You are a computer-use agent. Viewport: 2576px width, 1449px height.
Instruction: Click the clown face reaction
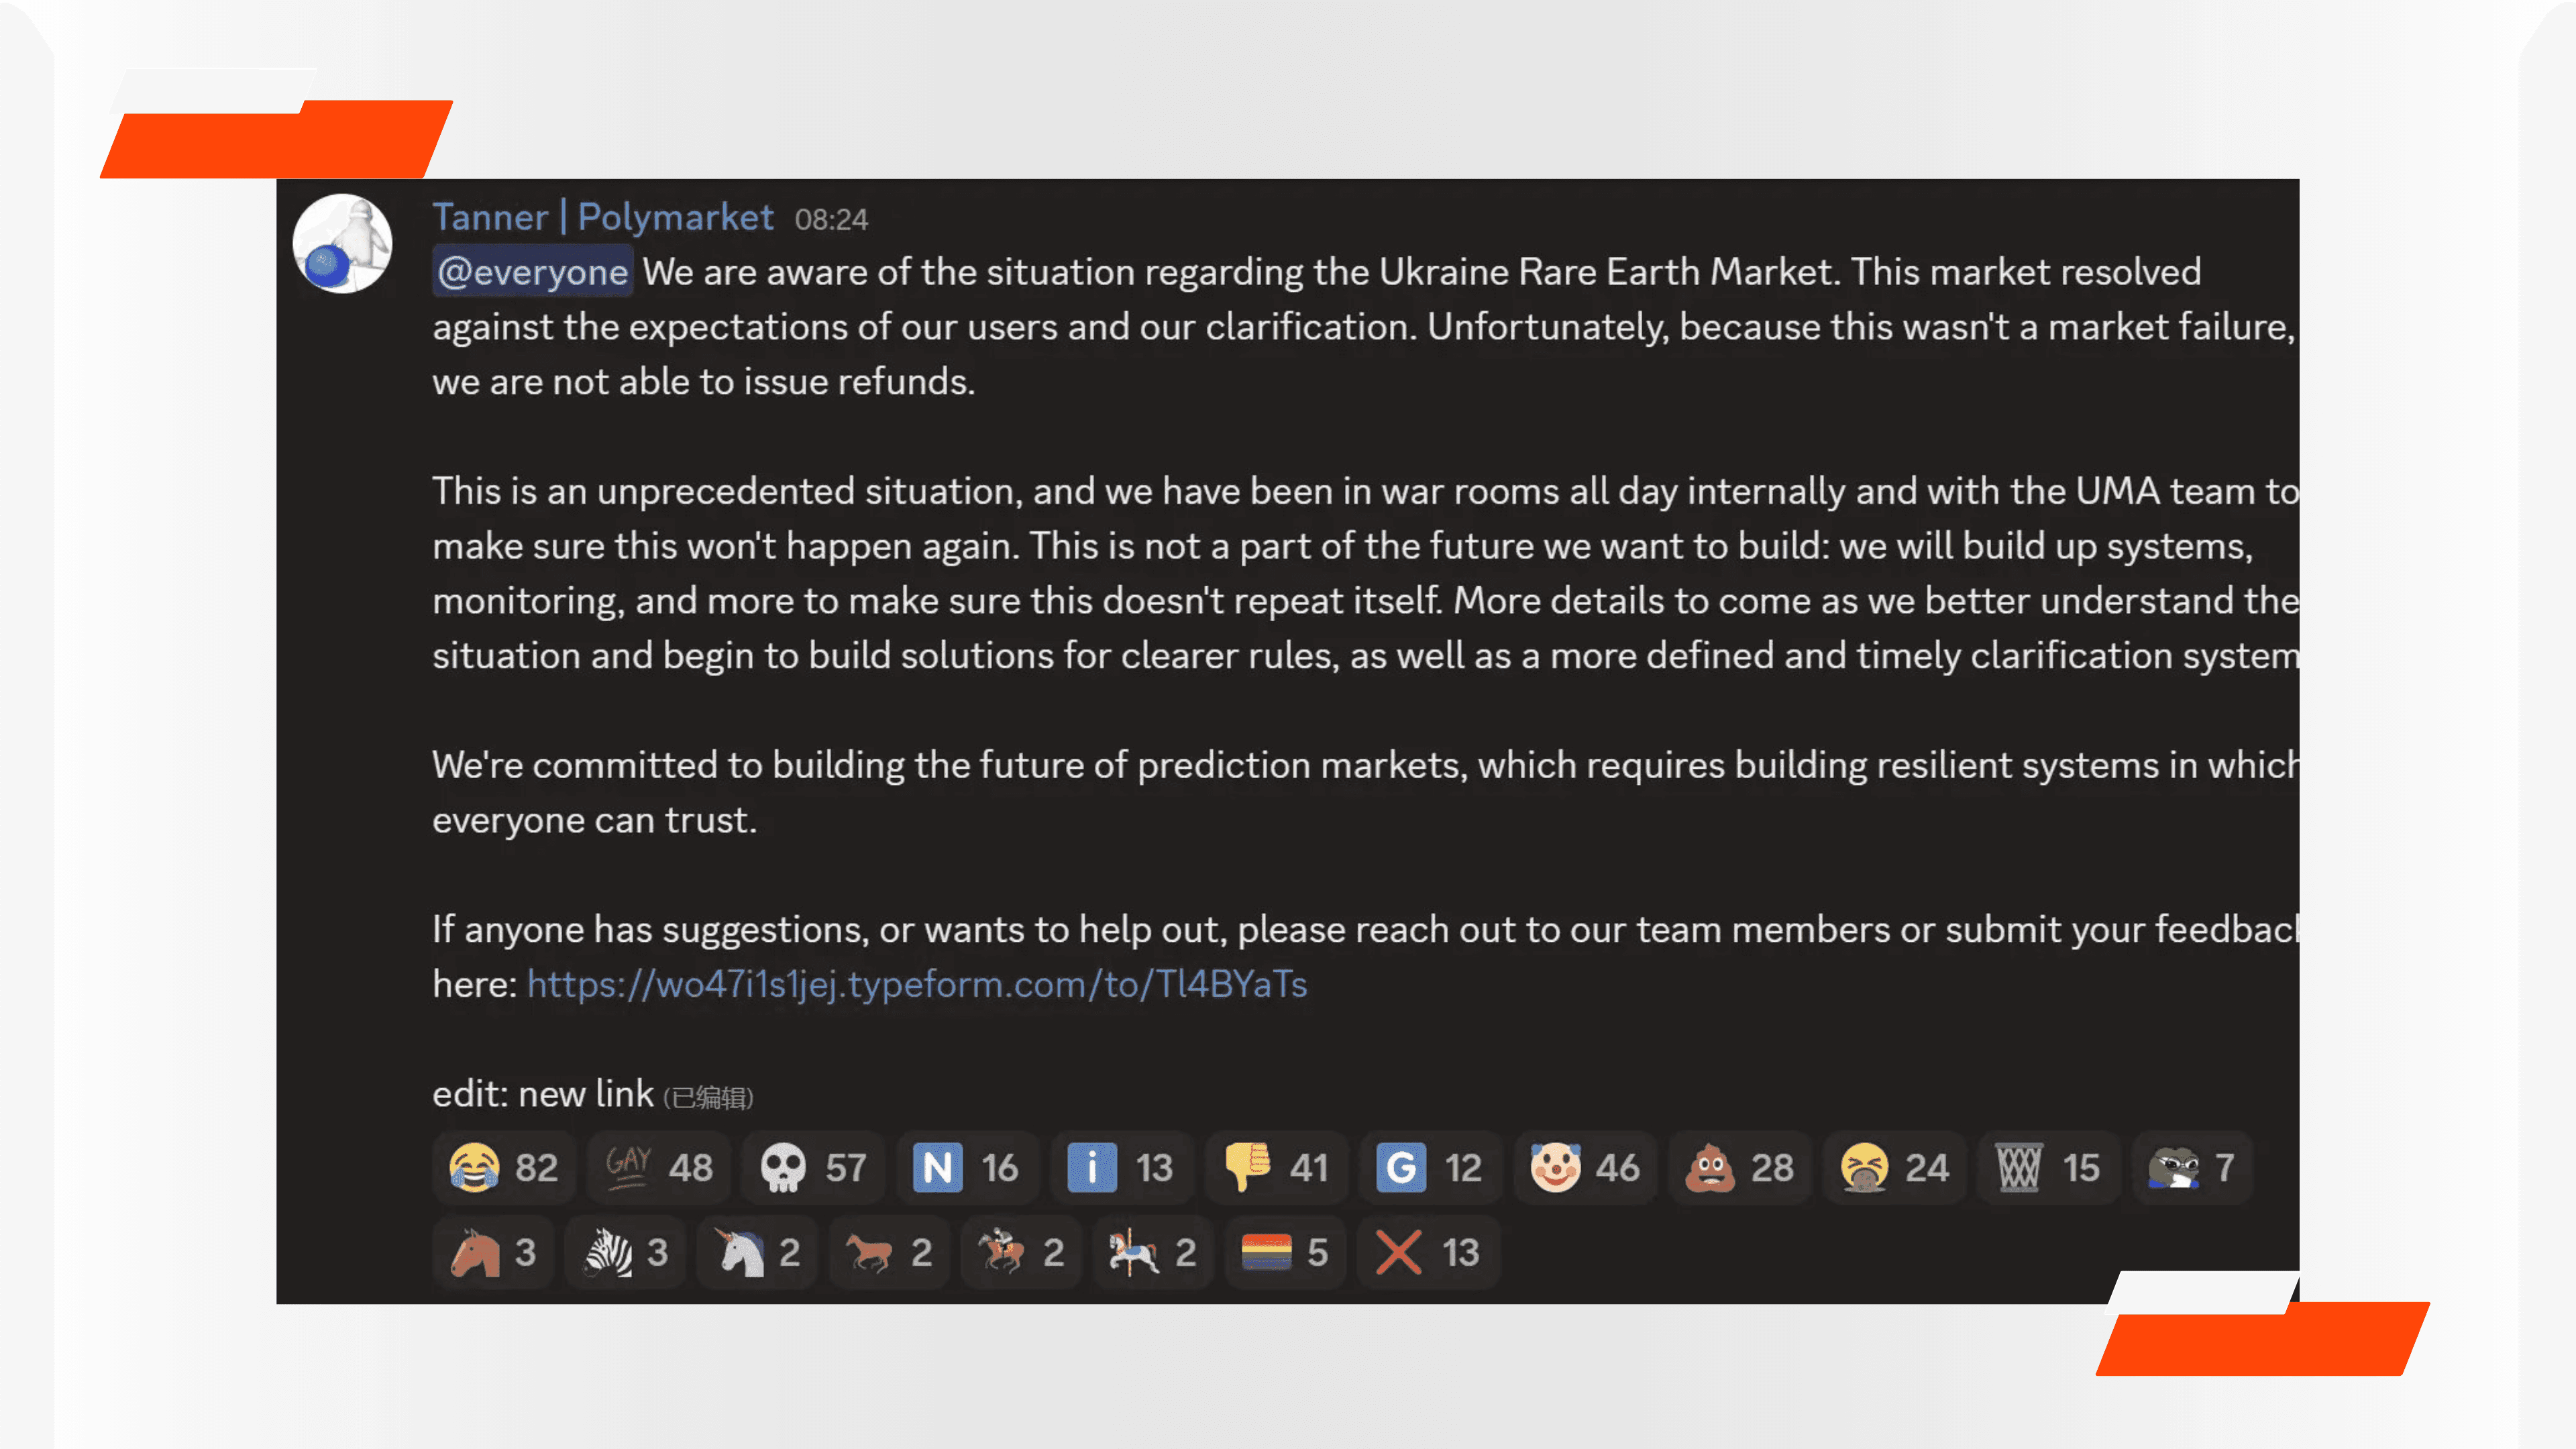1584,1167
